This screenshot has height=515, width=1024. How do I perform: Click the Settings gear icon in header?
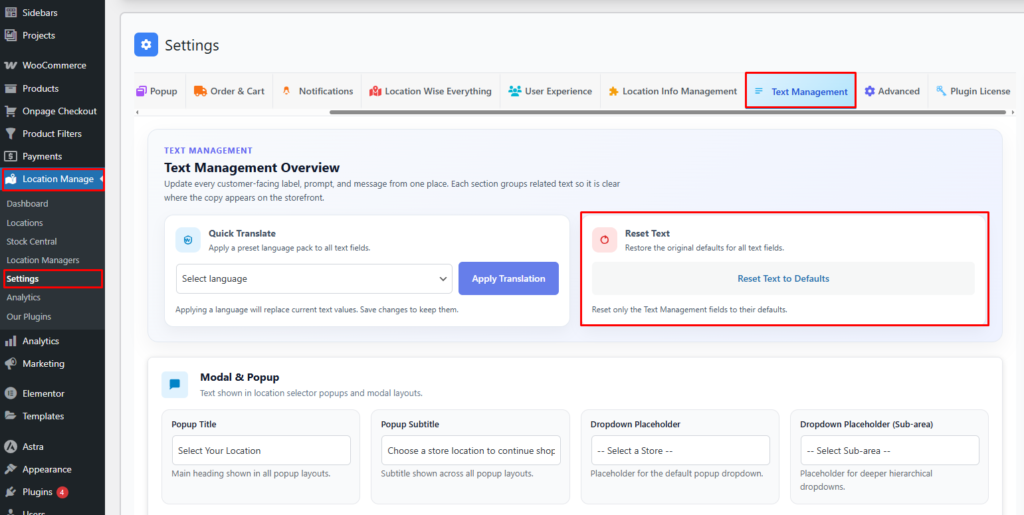[147, 45]
